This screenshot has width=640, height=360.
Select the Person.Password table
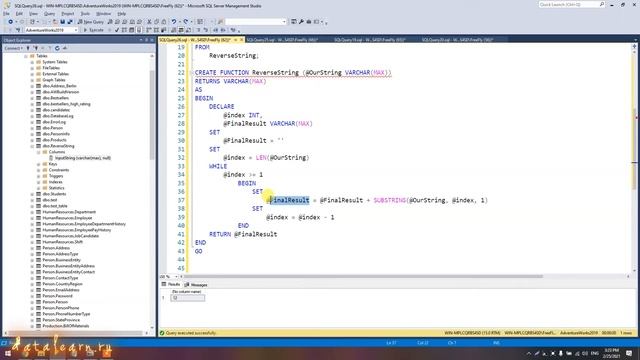pos(57,296)
